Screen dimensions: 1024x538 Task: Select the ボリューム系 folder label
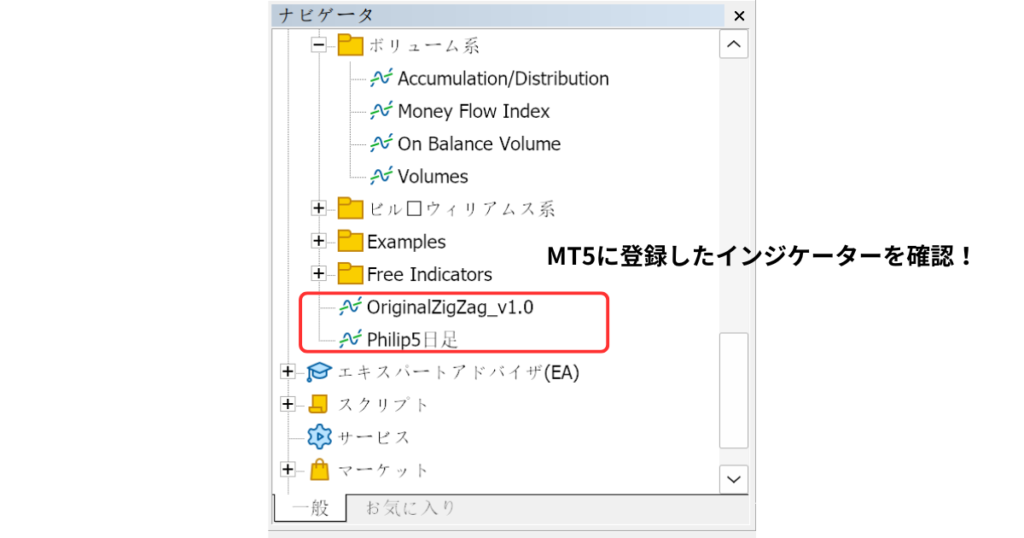coord(424,46)
